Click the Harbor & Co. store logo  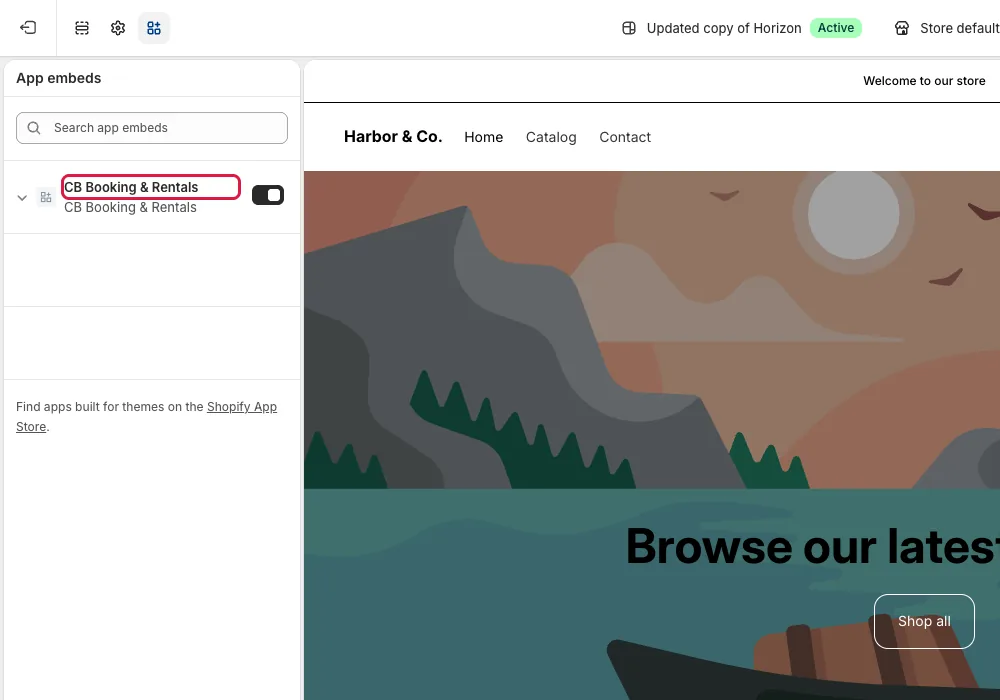point(393,136)
